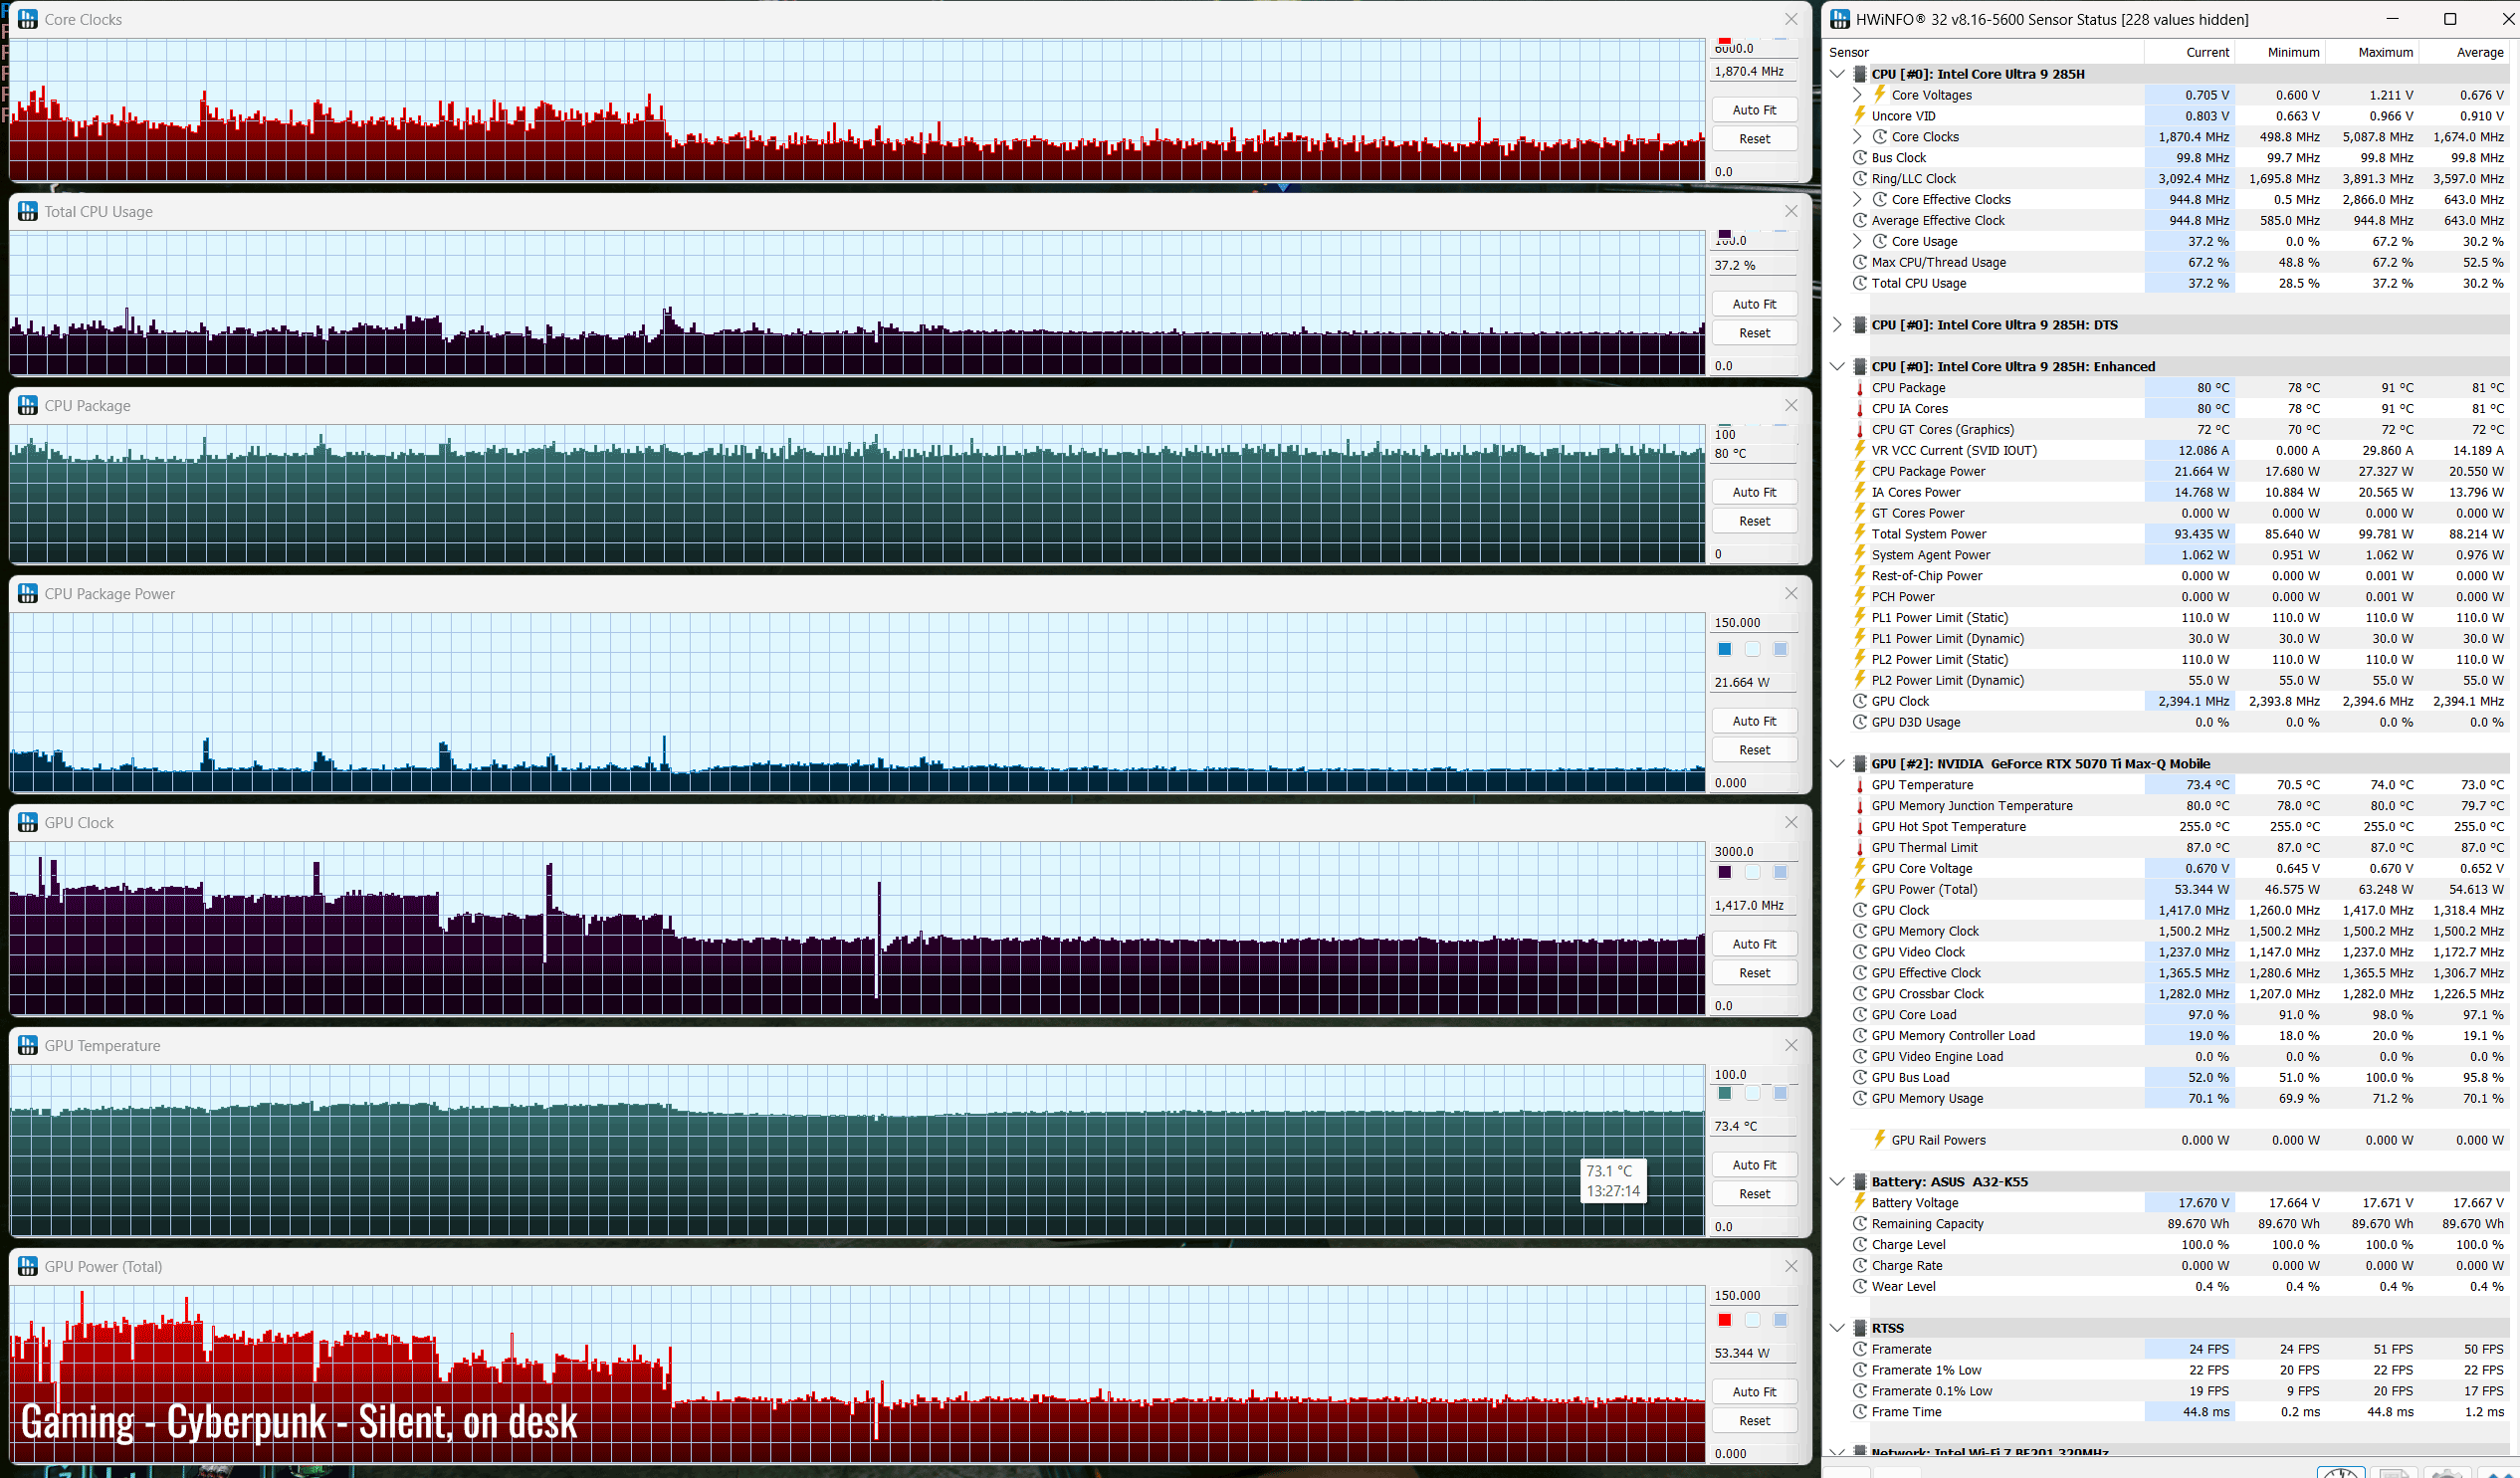Image resolution: width=2520 pixels, height=1478 pixels.
Task: Click Reset in CPU Package Power graph
Action: click(x=1754, y=750)
